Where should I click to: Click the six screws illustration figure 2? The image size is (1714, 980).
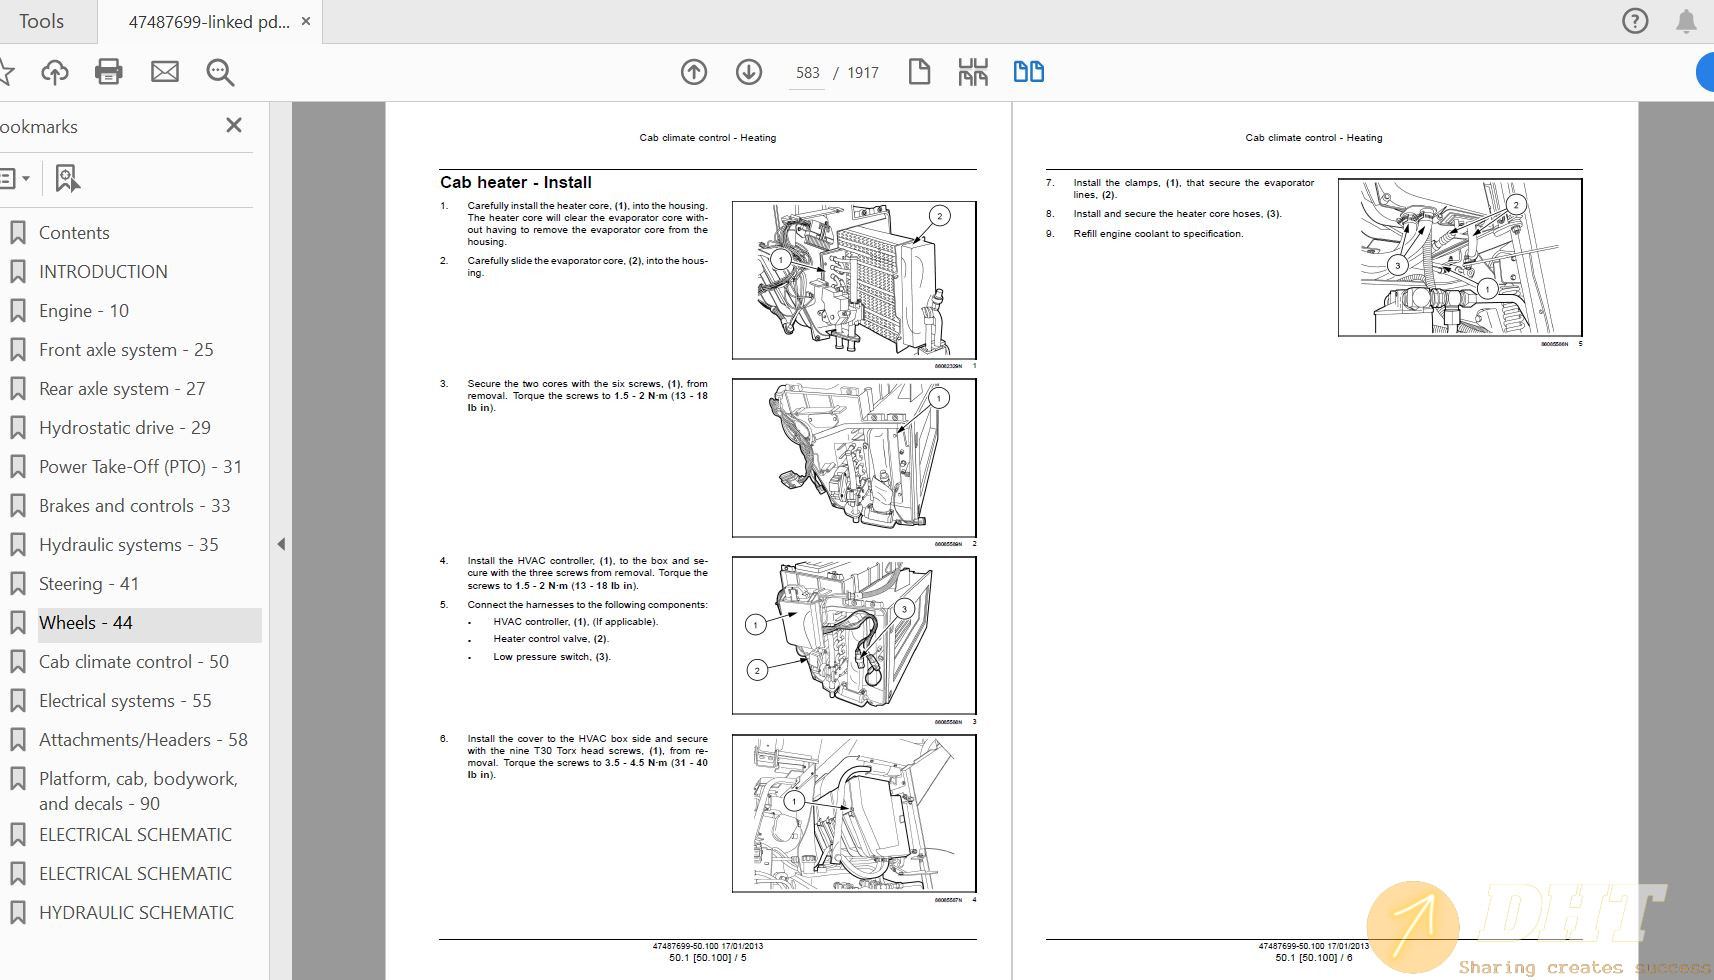(x=854, y=458)
